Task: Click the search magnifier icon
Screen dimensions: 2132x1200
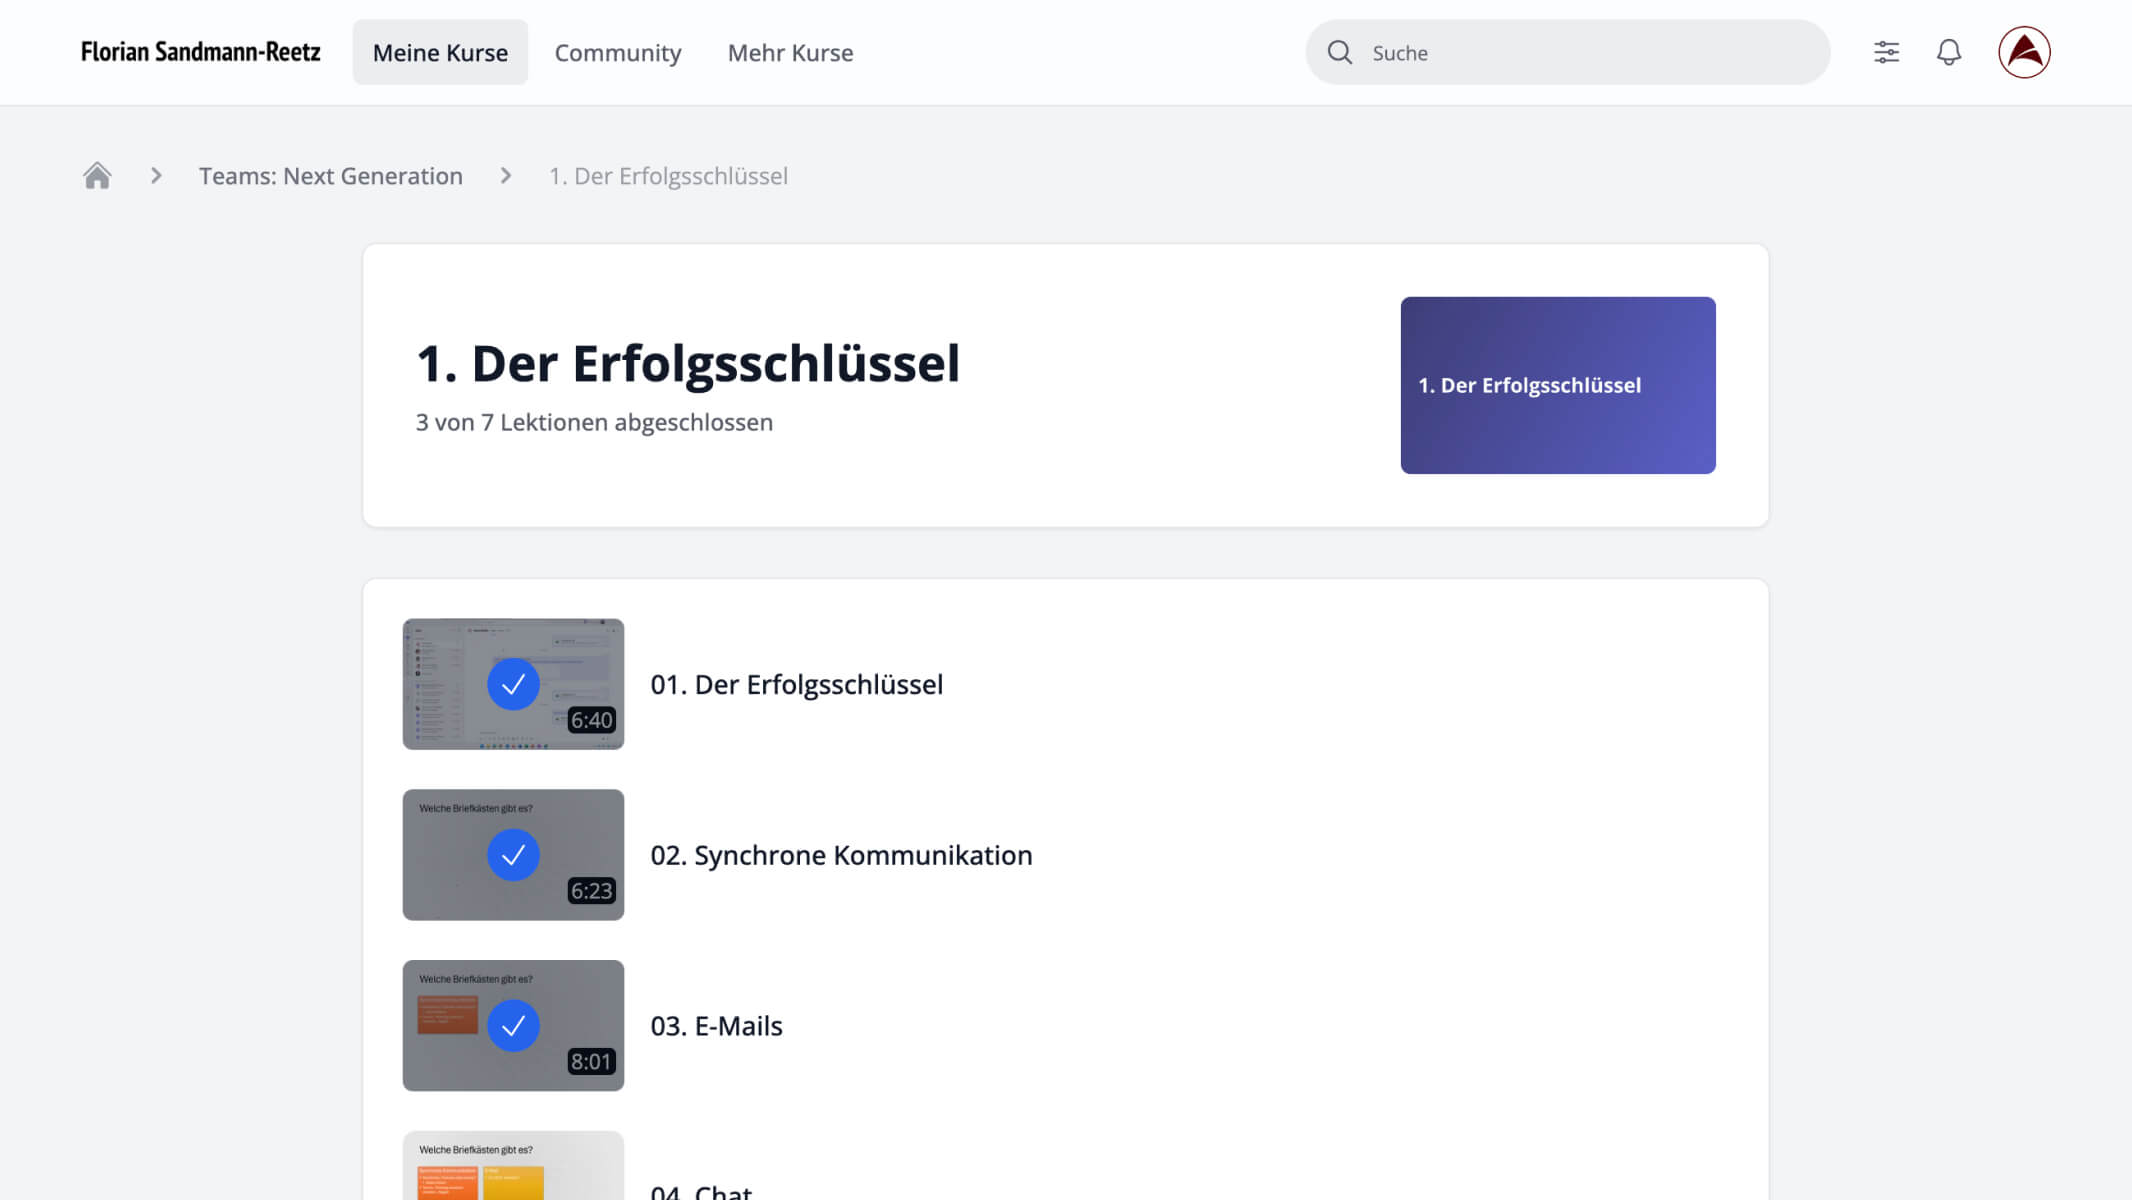Action: click(x=1339, y=52)
